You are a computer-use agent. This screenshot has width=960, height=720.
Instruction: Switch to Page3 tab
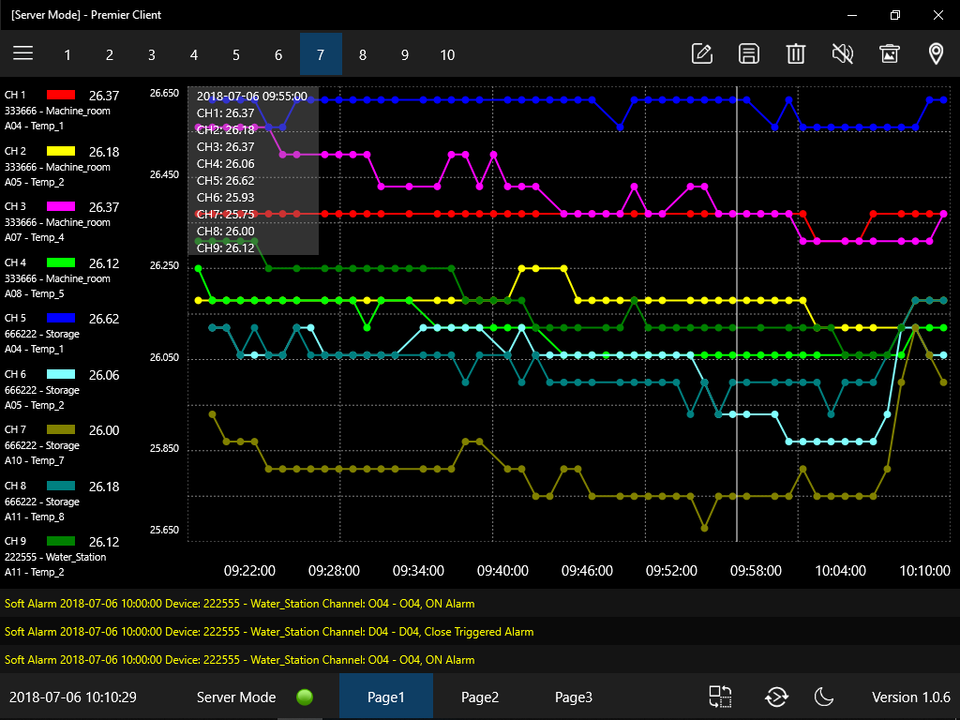tap(573, 697)
